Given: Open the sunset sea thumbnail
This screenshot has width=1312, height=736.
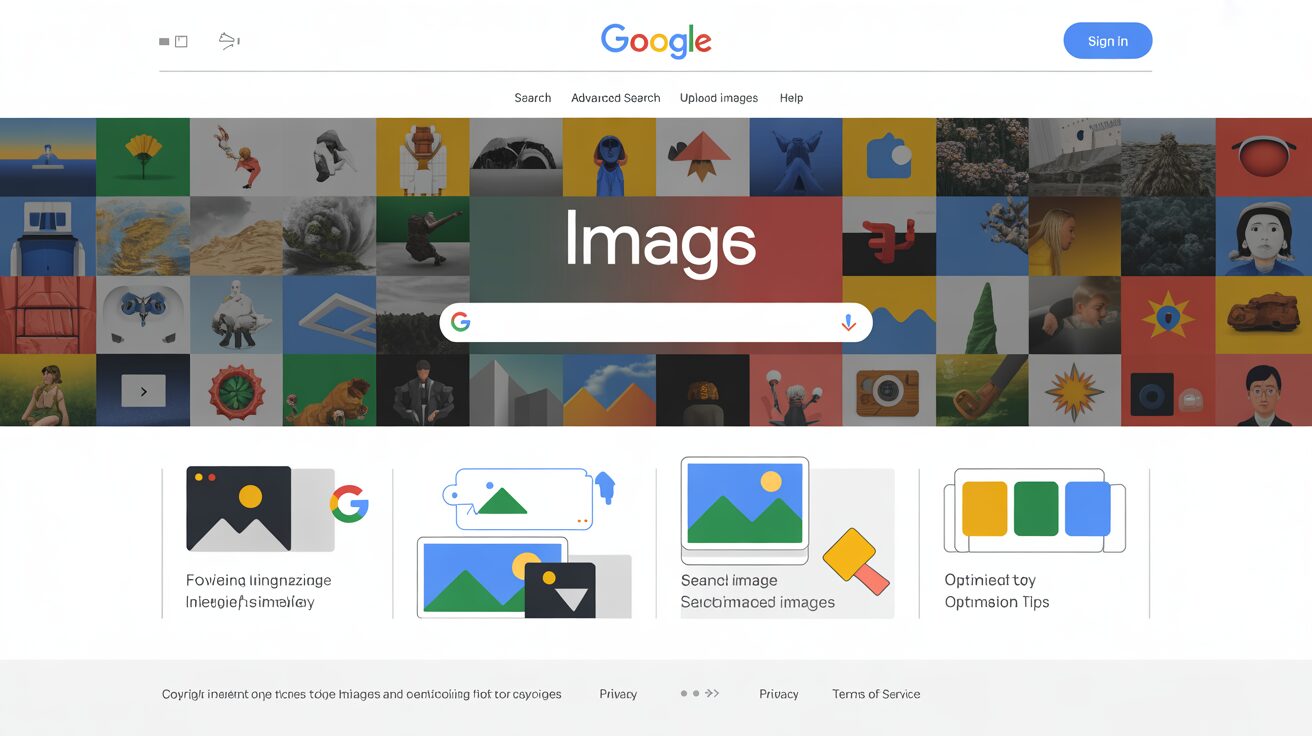Looking at the screenshot, I should tap(48, 157).
